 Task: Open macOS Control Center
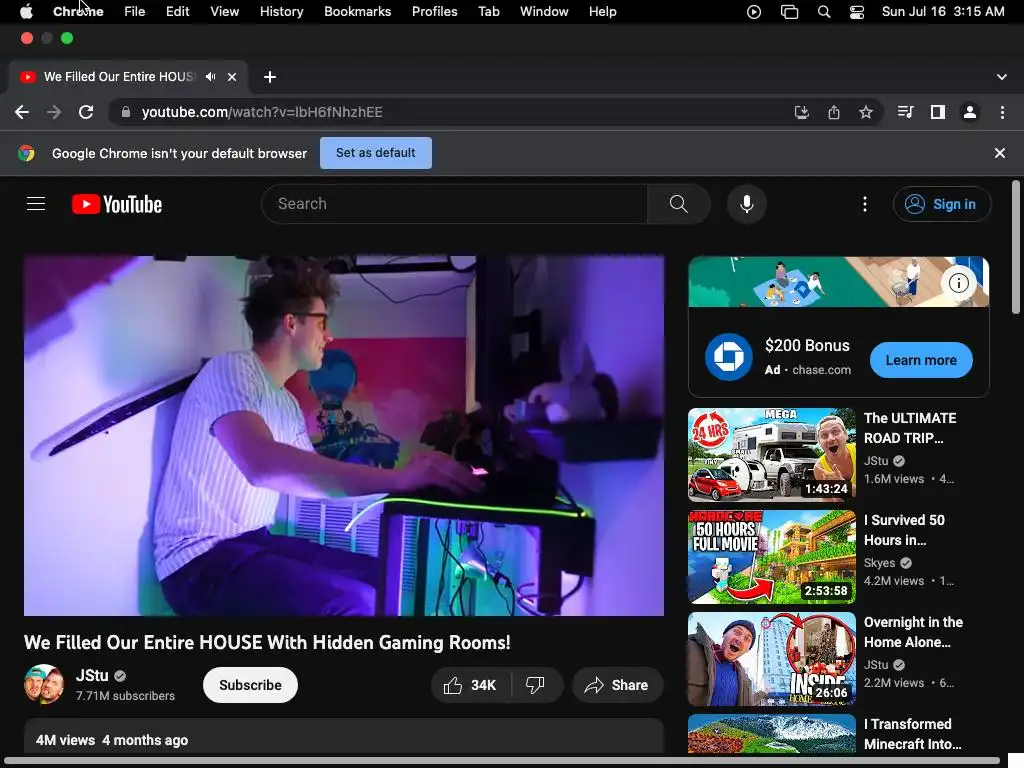857,12
